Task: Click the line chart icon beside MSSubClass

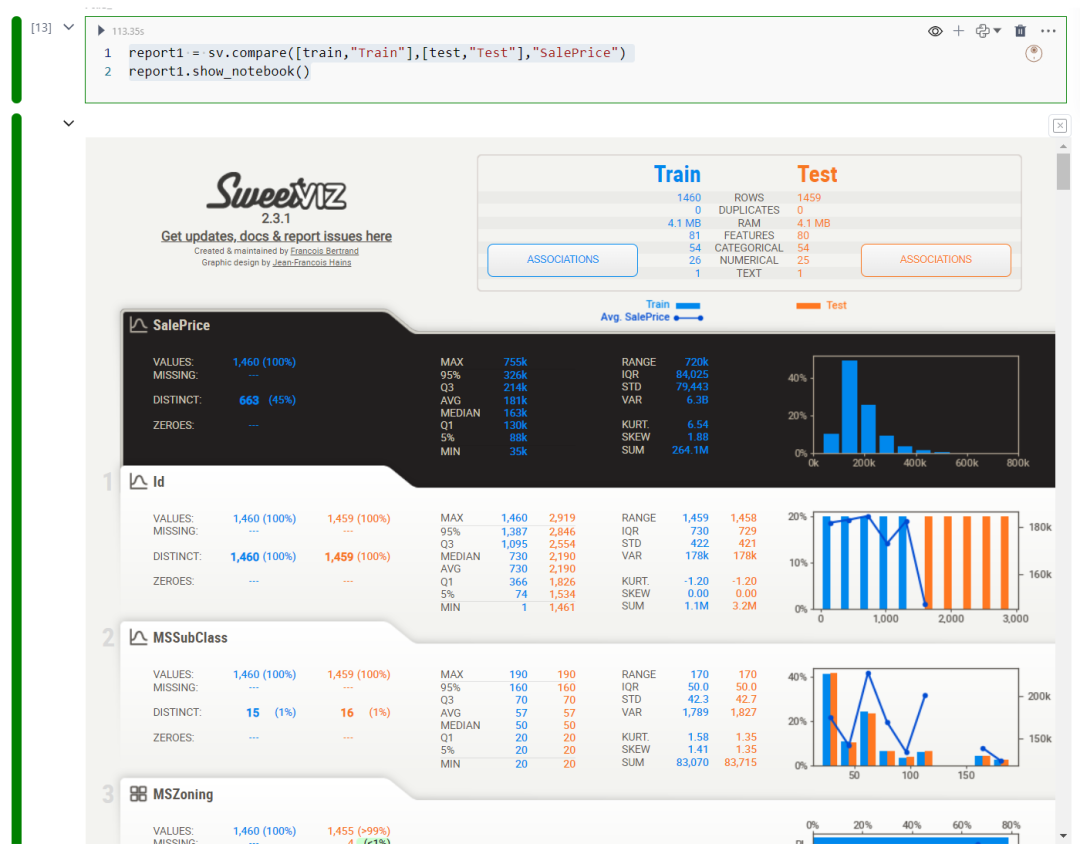Action: pos(138,638)
